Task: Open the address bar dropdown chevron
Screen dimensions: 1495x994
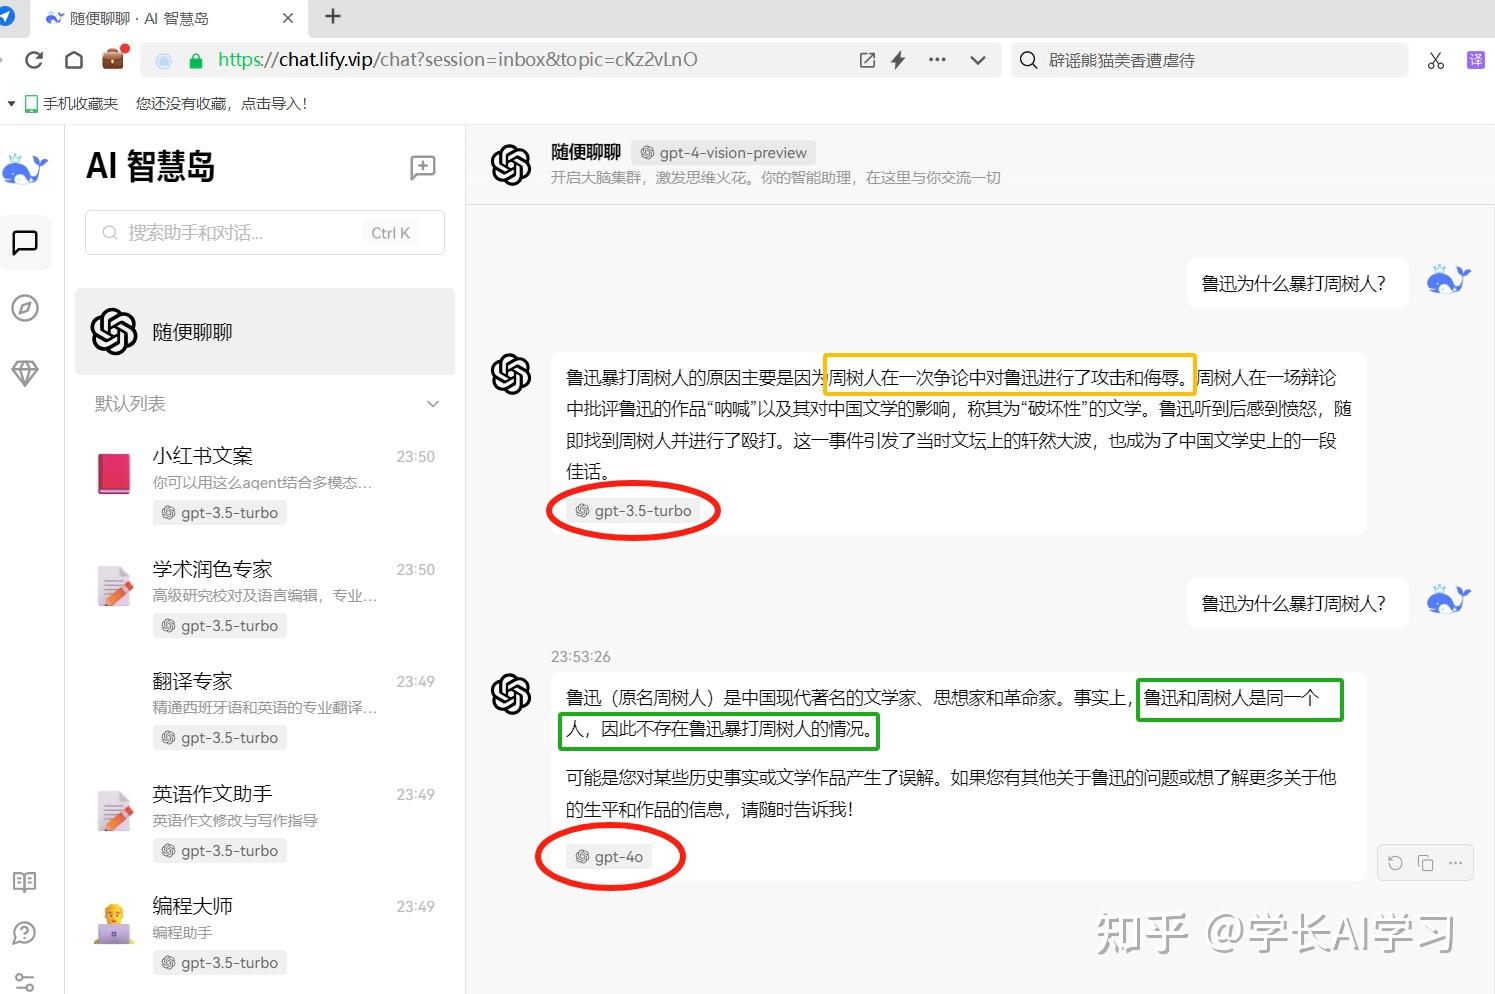Action: (977, 60)
